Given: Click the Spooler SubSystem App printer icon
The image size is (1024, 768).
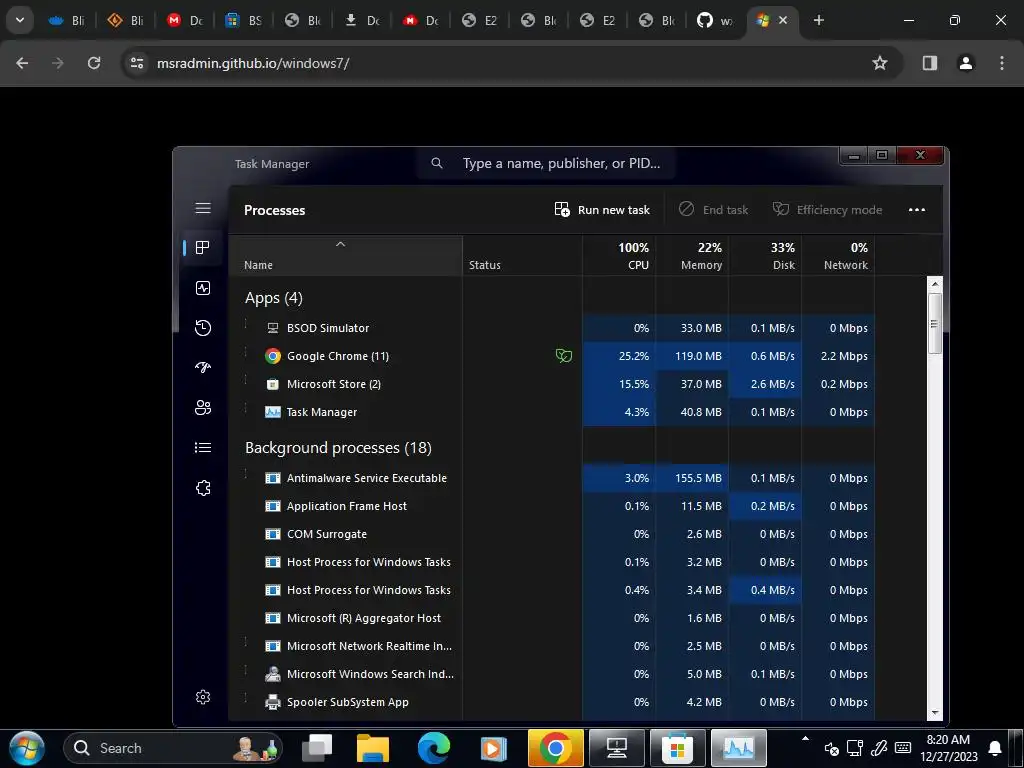Looking at the screenshot, I should click(272, 702).
